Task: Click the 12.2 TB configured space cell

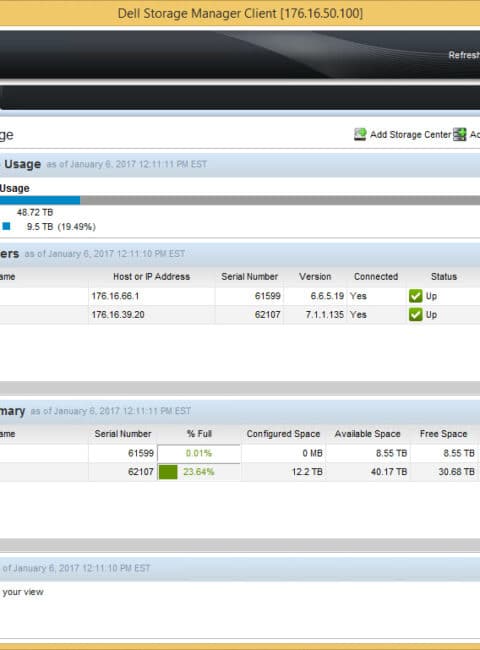Action: click(x=284, y=472)
